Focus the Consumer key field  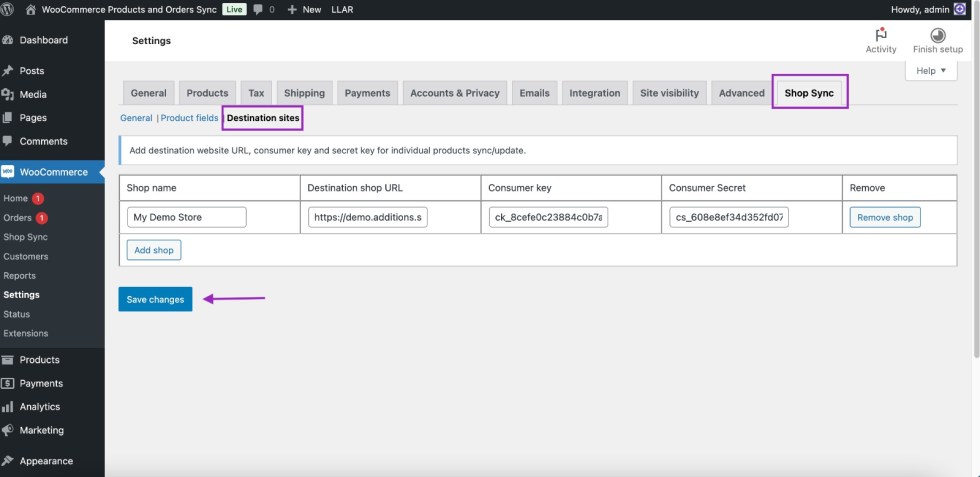click(548, 217)
